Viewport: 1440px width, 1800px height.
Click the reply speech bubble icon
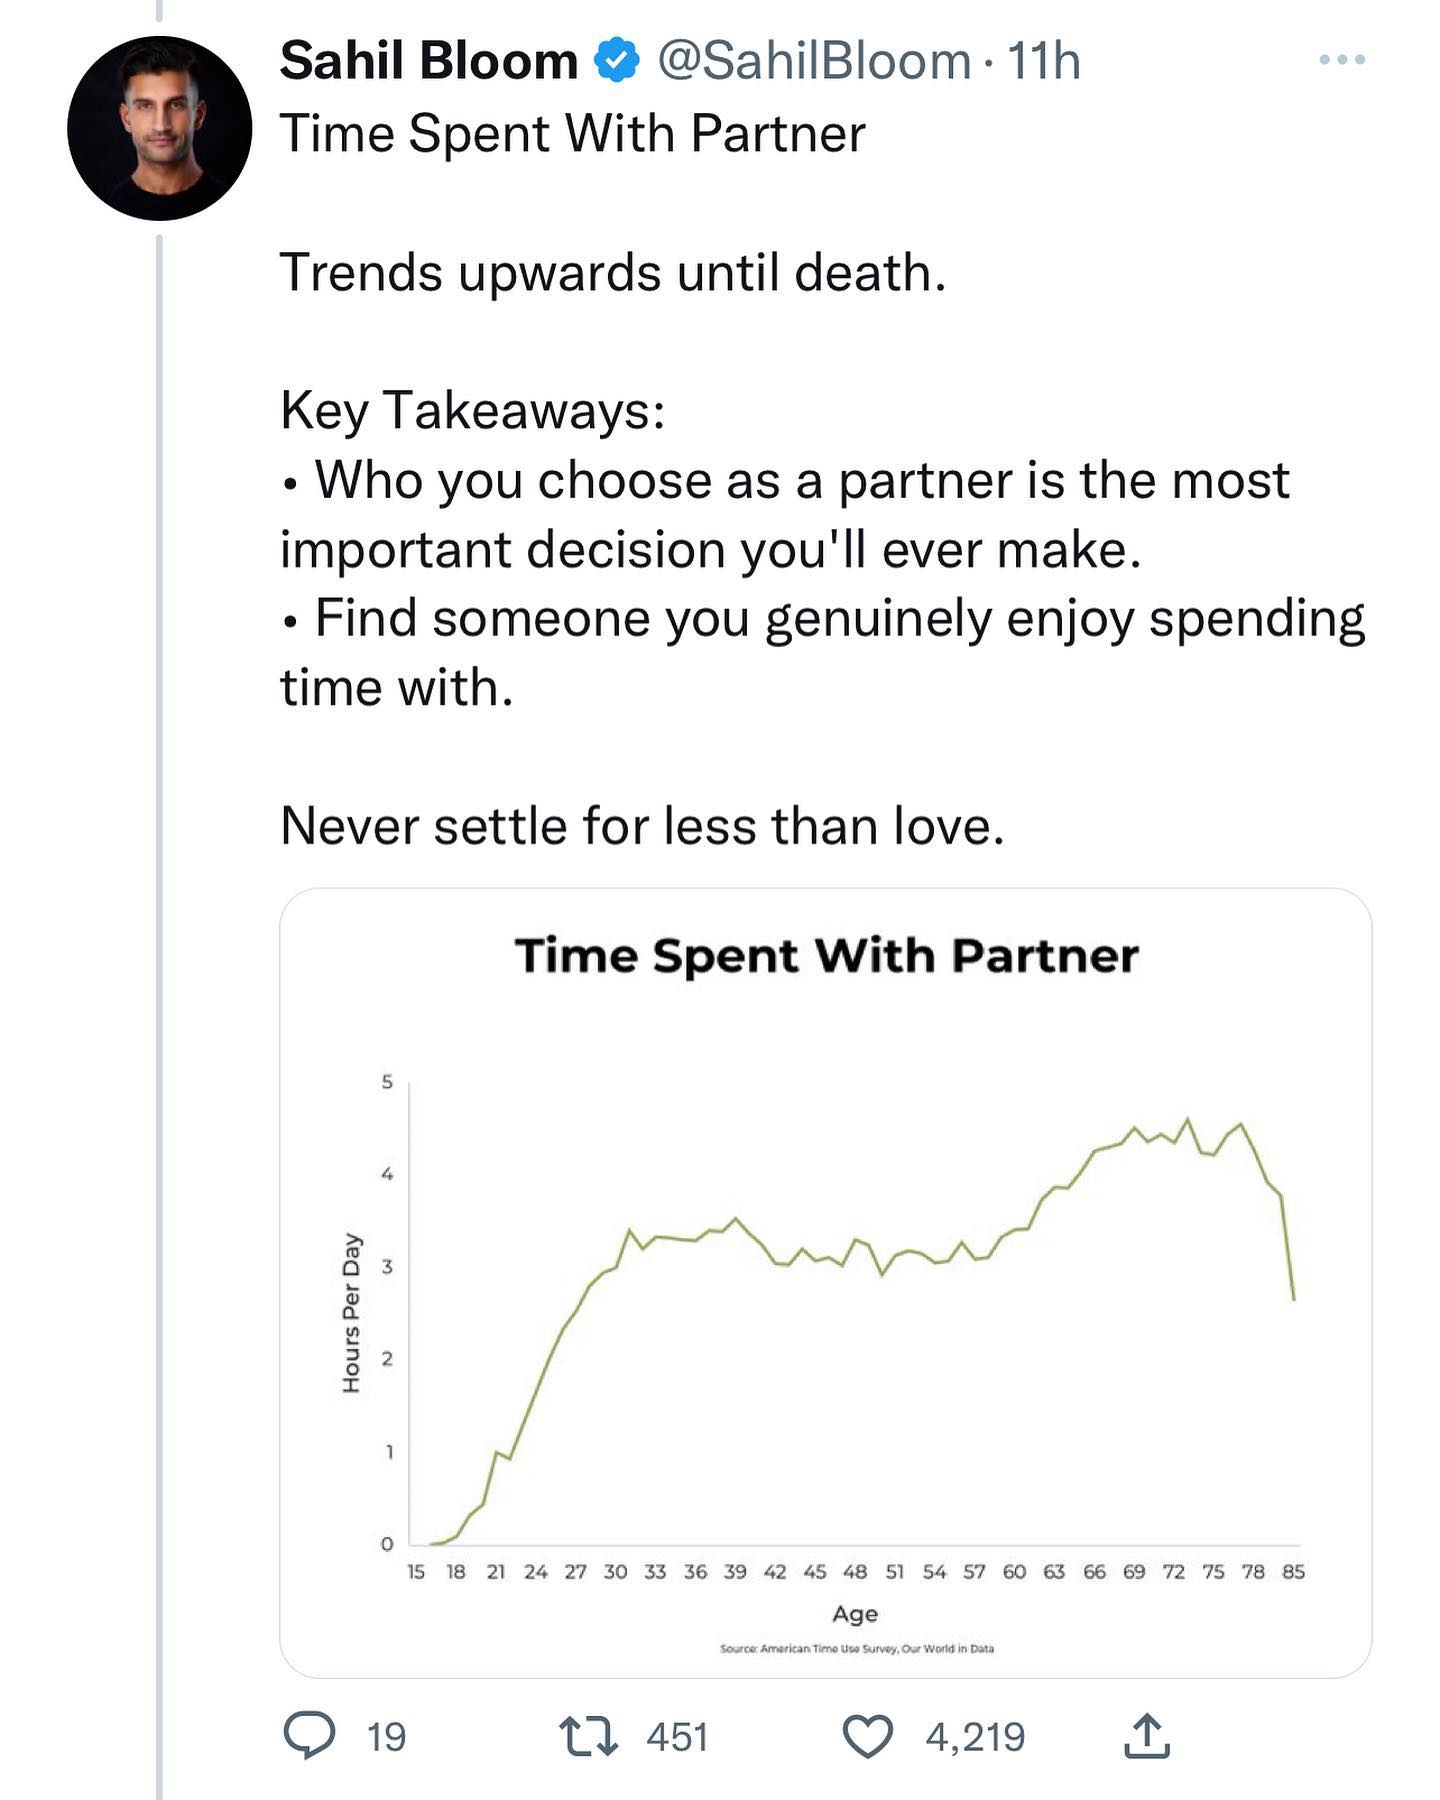point(309,1736)
